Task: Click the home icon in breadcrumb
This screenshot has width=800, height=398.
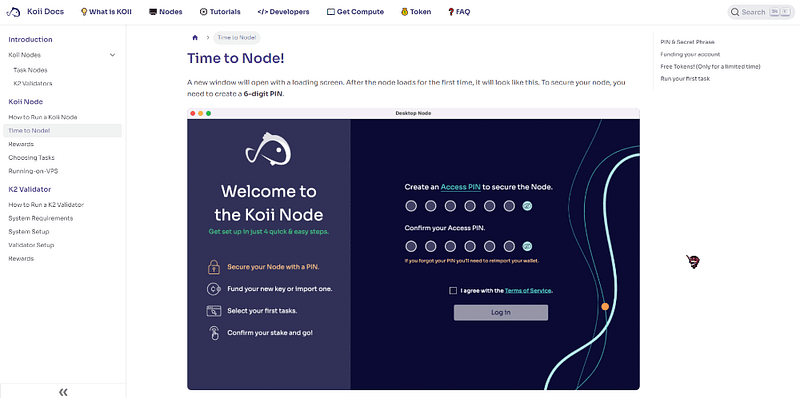Action: coord(195,38)
